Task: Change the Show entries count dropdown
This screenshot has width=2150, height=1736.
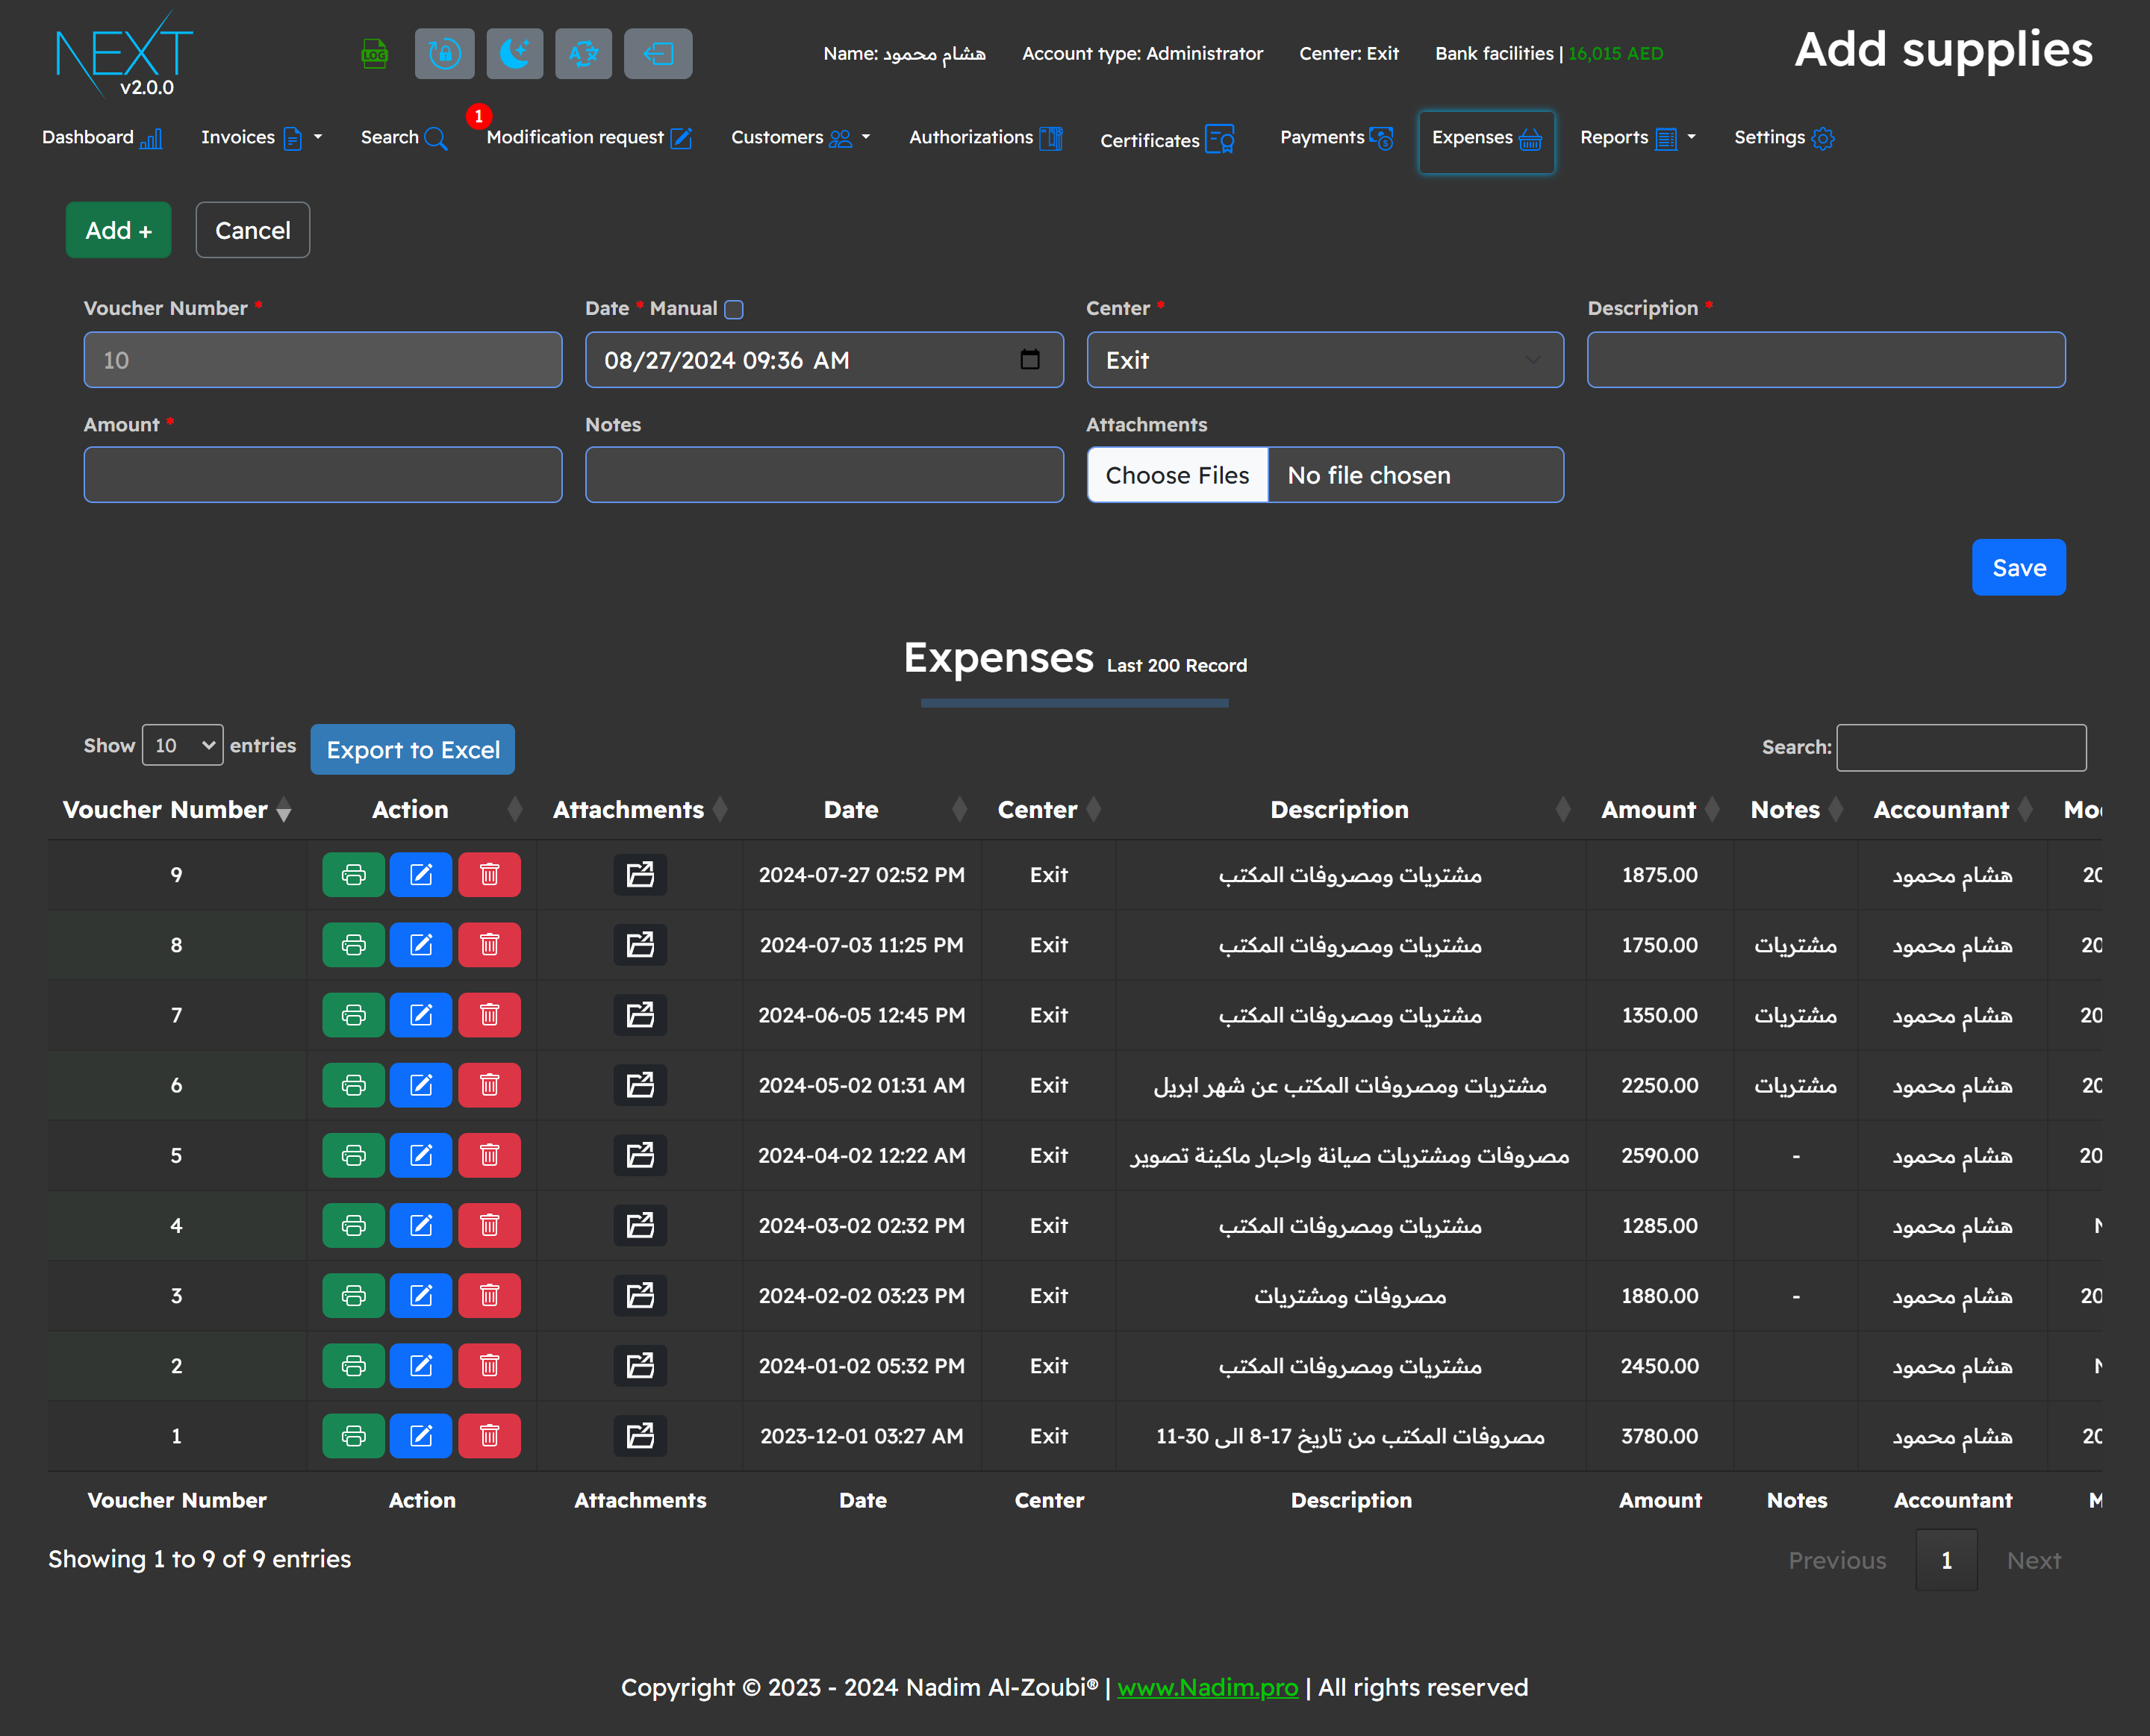Action: pos(183,745)
